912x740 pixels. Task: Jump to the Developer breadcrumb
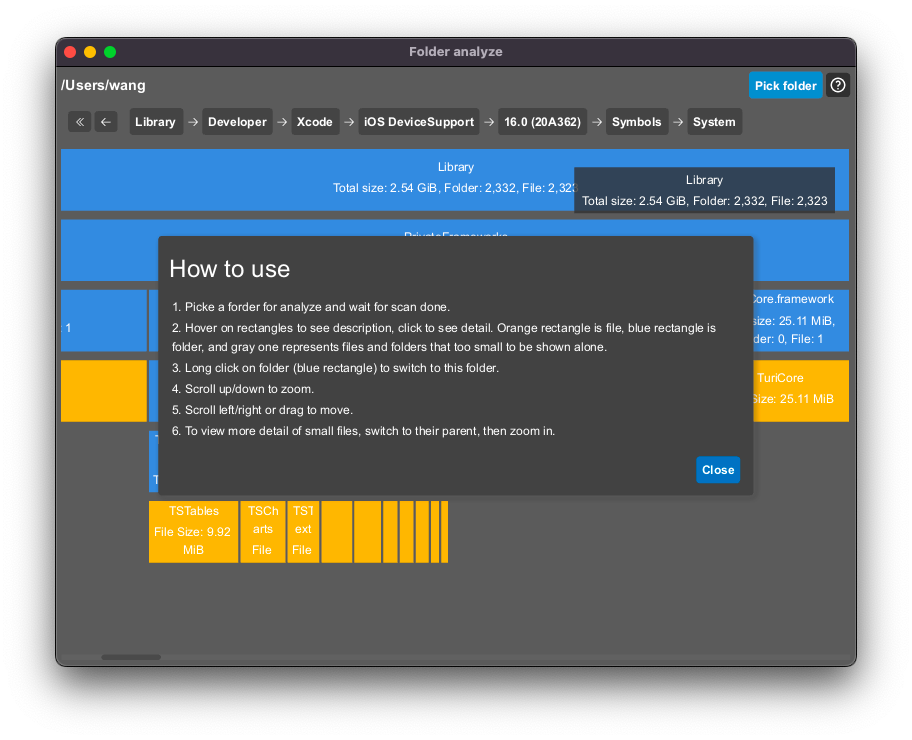tap(237, 122)
